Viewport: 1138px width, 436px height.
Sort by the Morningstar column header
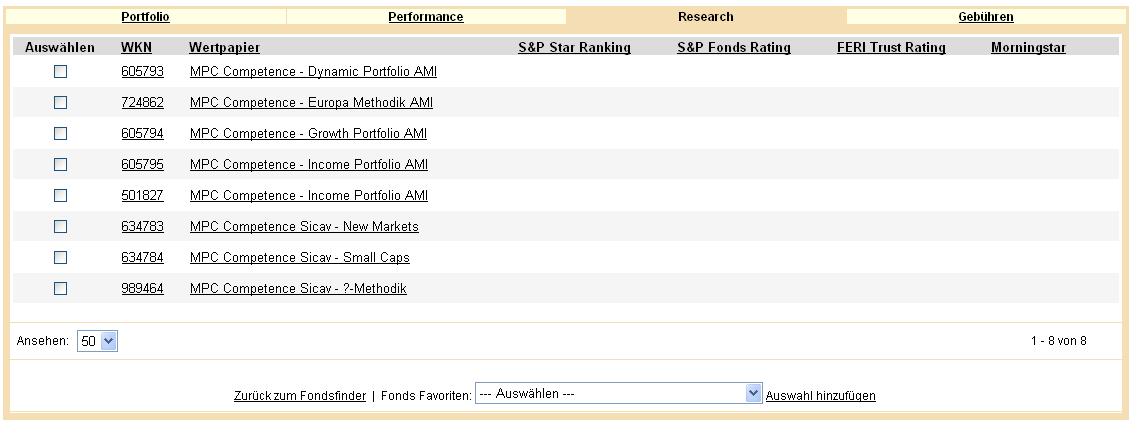click(1028, 48)
